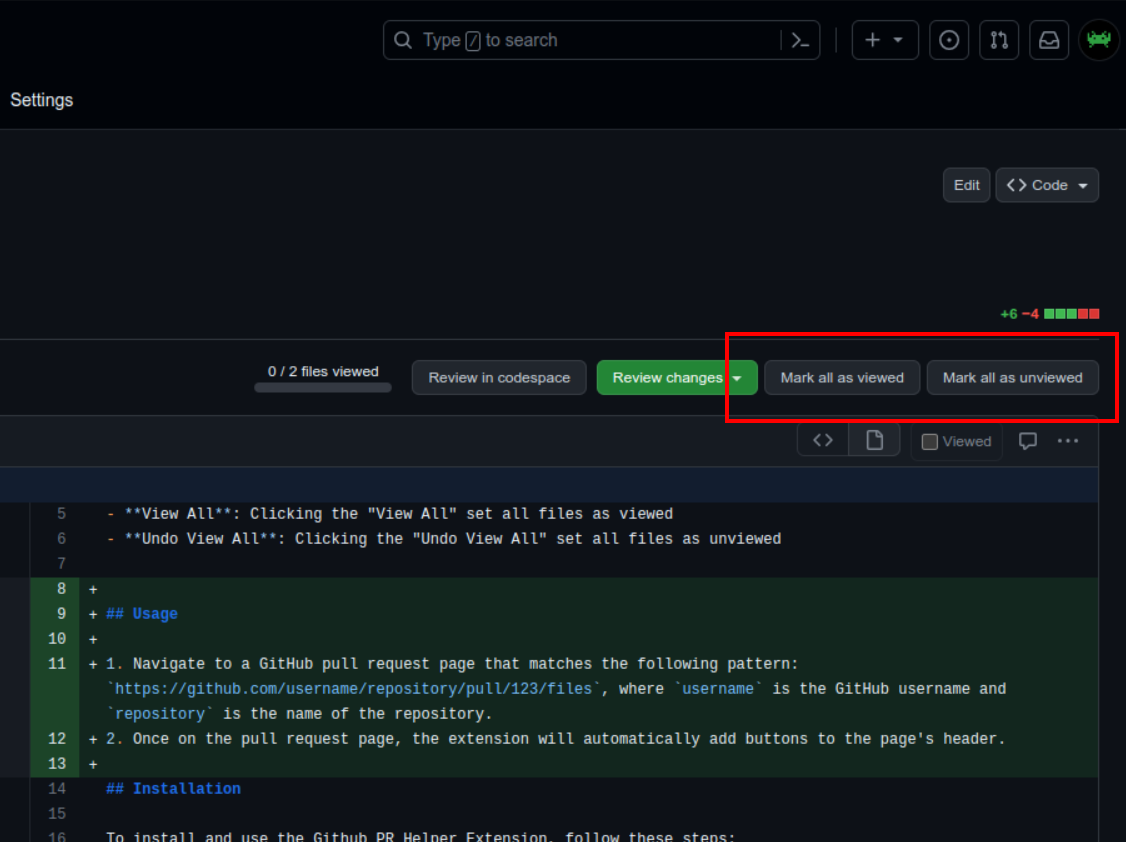Click the magnifier search icon
This screenshot has height=842, width=1126.
click(x=403, y=40)
